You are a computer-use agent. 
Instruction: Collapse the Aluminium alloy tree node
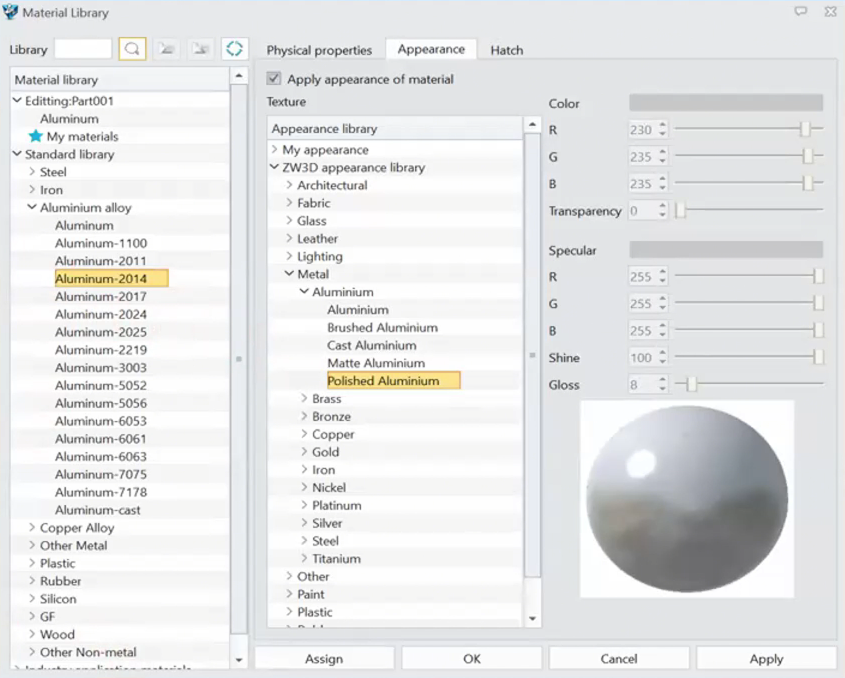[32, 208]
